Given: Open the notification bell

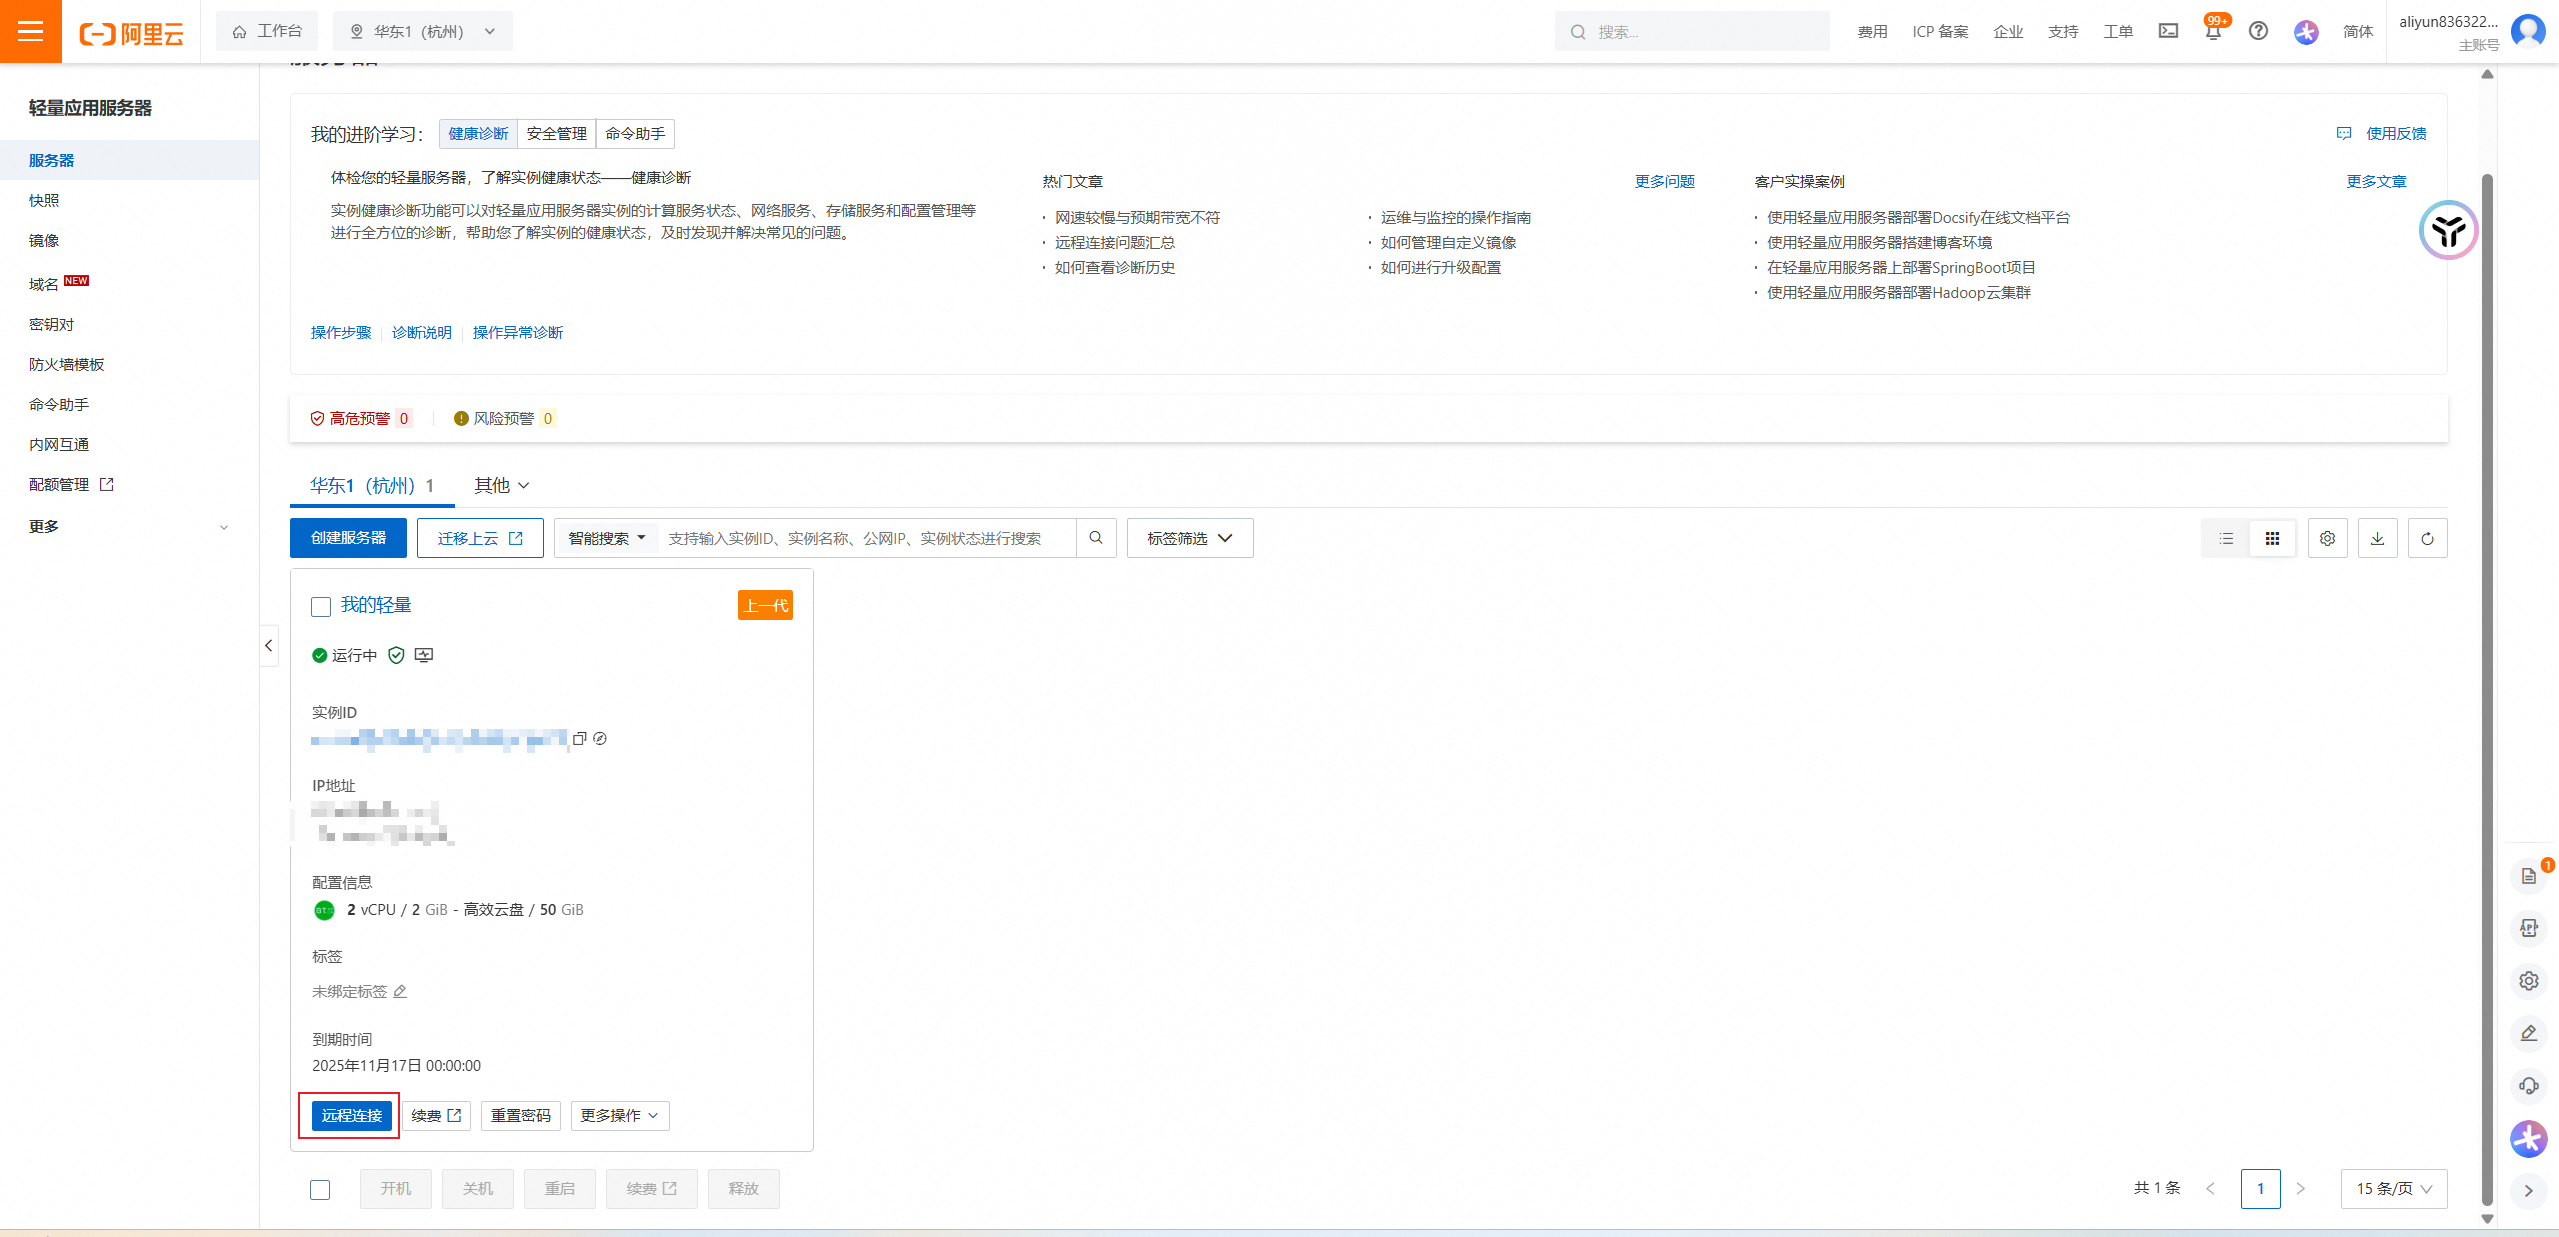Looking at the screenshot, I should tap(2213, 32).
